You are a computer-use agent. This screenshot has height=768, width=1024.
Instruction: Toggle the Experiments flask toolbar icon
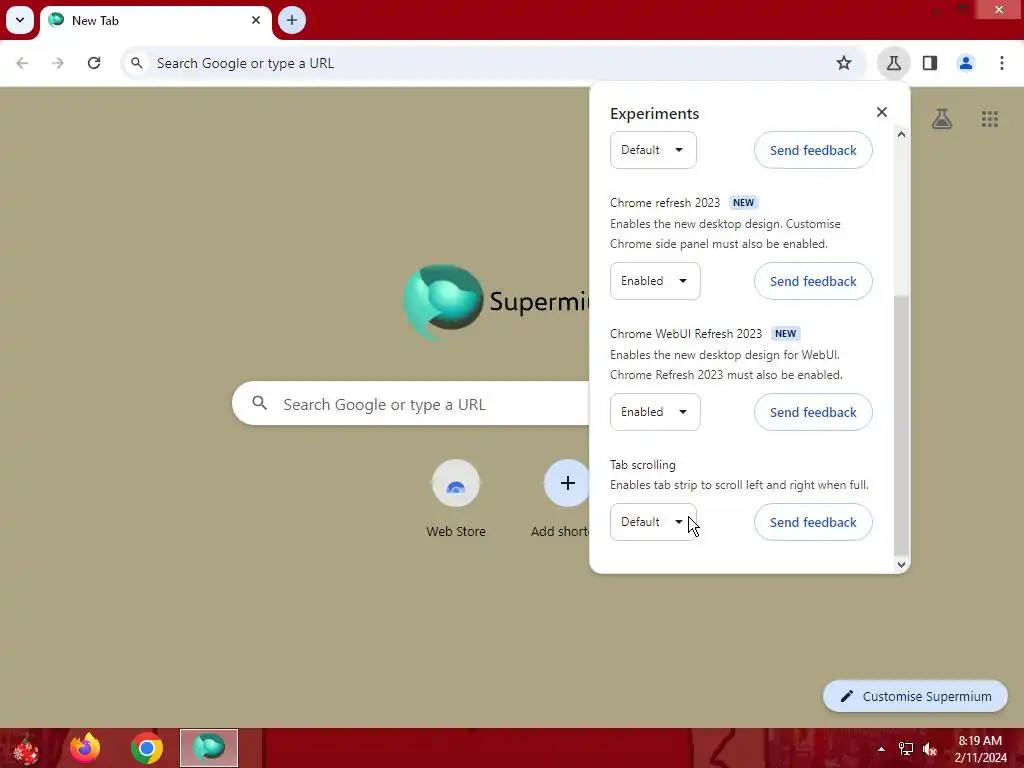coord(893,63)
